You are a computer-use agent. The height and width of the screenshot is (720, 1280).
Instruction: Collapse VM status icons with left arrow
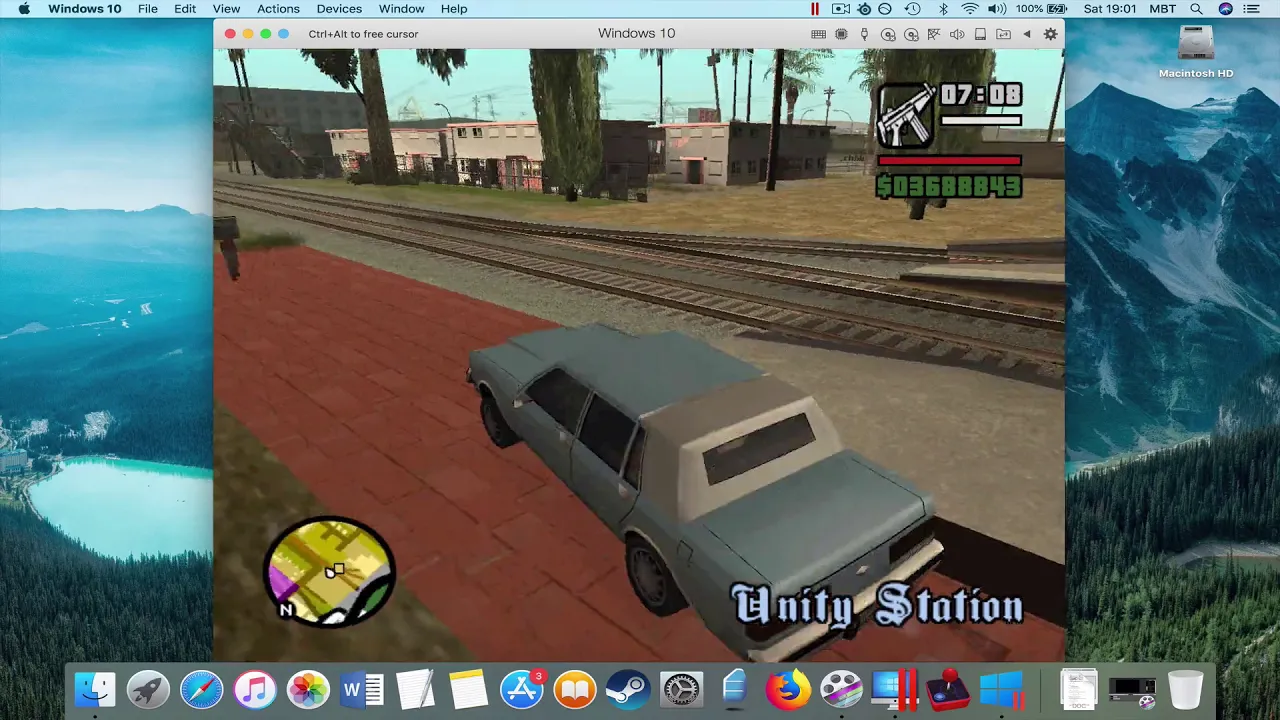click(x=1027, y=34)
